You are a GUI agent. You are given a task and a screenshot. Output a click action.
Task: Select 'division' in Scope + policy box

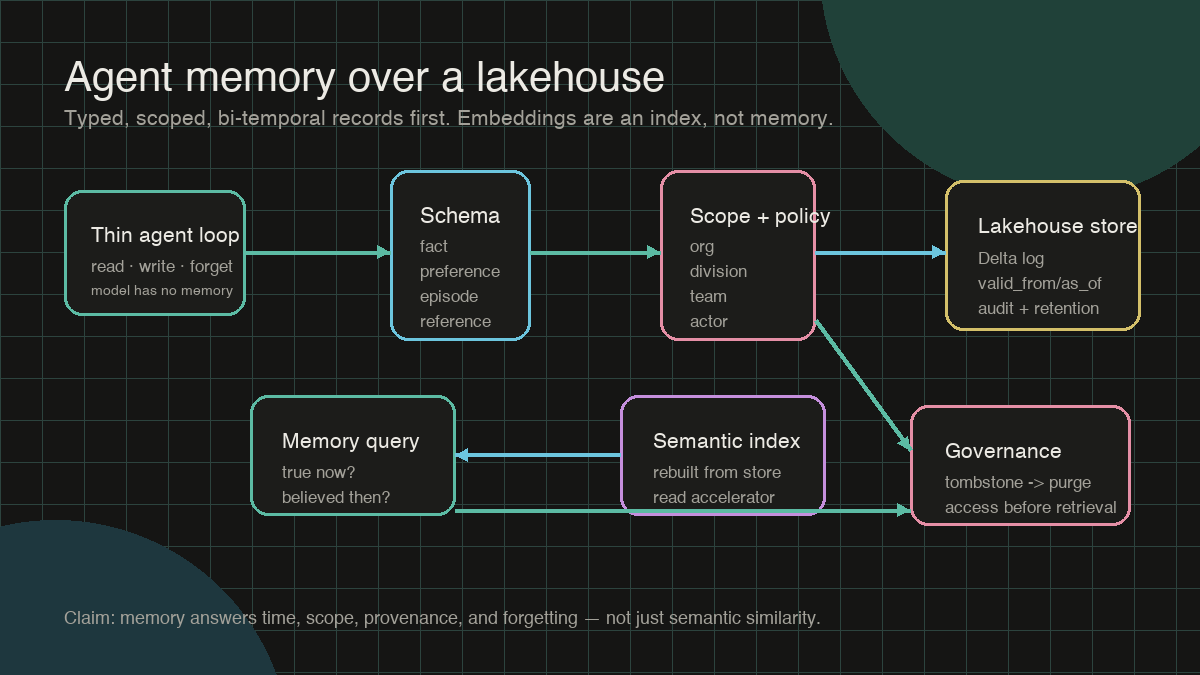(x=718, y=271)
